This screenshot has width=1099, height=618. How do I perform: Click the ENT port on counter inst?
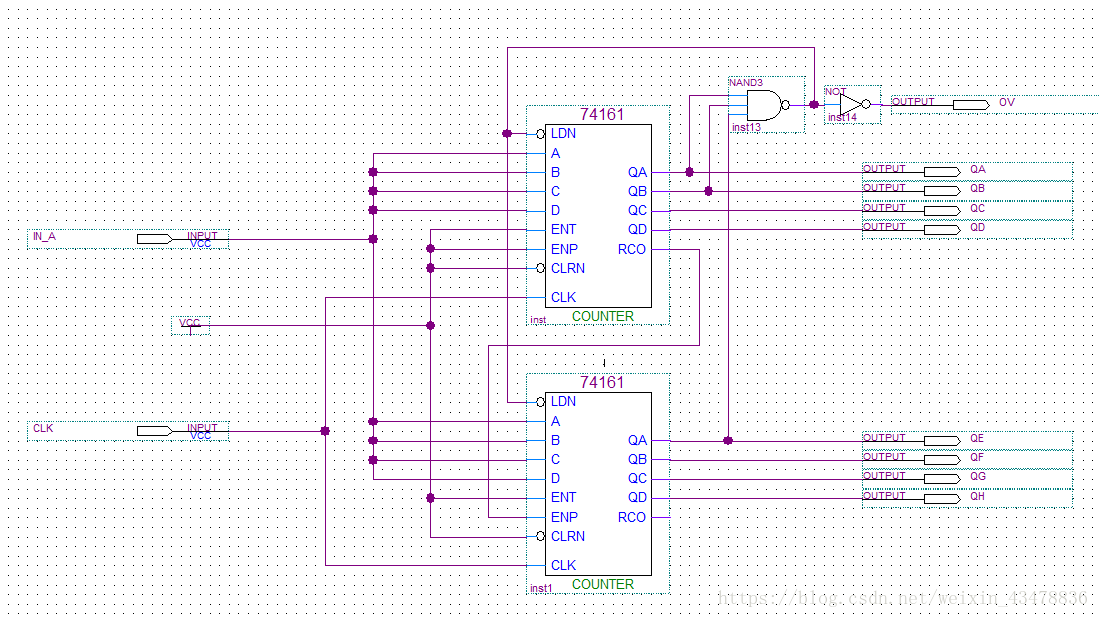point(563,229)
